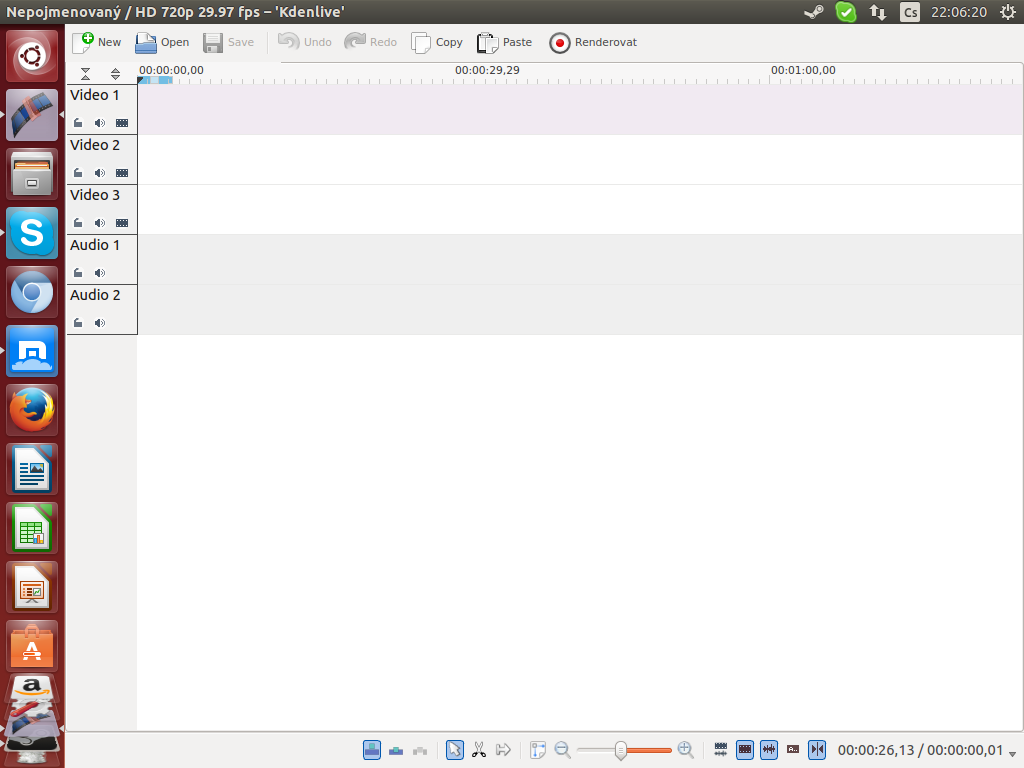Screen dimensions: 1024x768
Task: Mute the Audio 1 track
Action: (x=99, y=273)
